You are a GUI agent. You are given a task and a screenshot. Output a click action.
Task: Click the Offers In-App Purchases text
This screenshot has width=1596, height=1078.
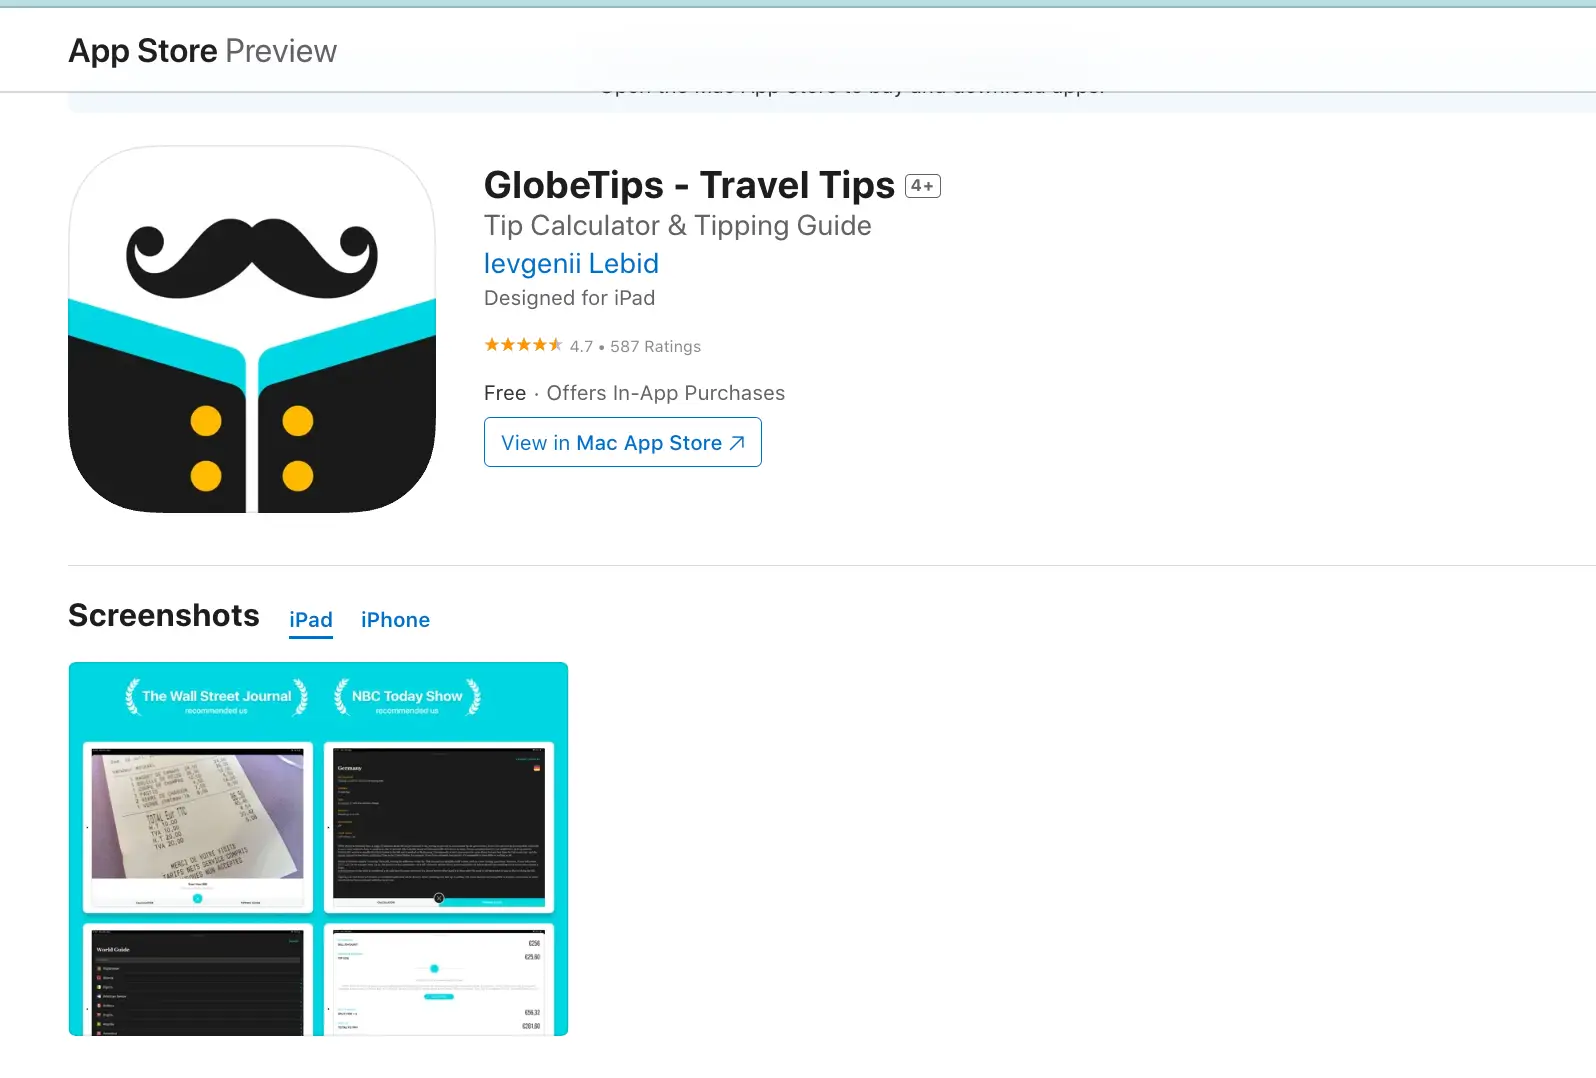click(x=666, y=393)
